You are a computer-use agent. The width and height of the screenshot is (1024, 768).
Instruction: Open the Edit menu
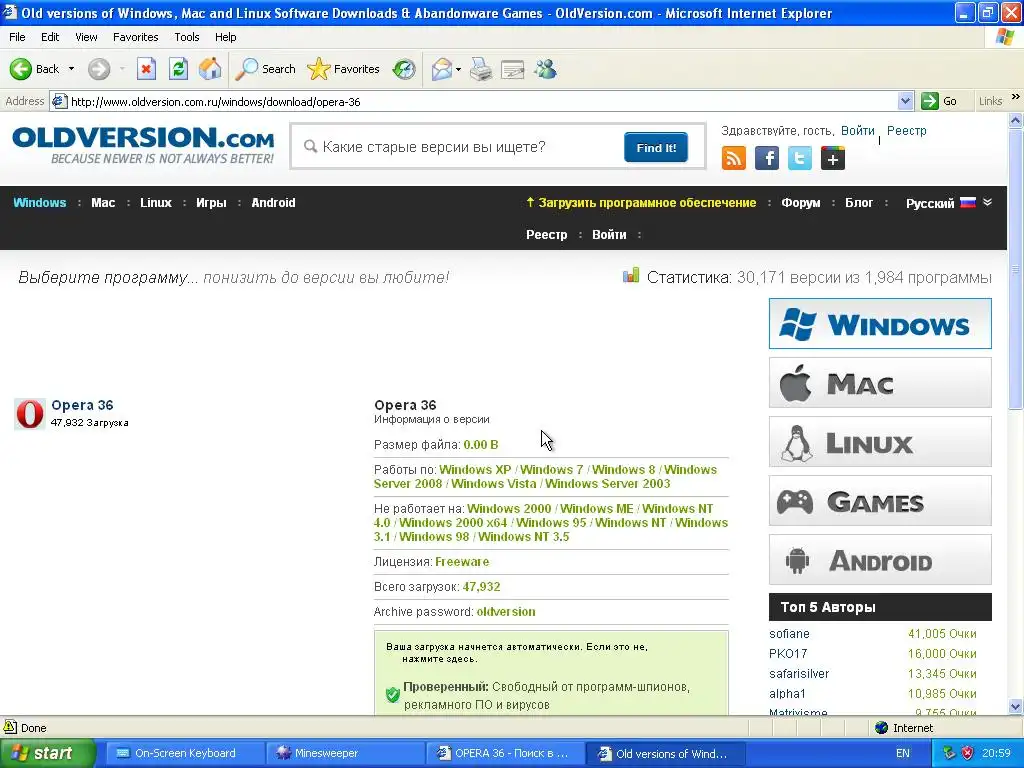click(x=50, y=37)
